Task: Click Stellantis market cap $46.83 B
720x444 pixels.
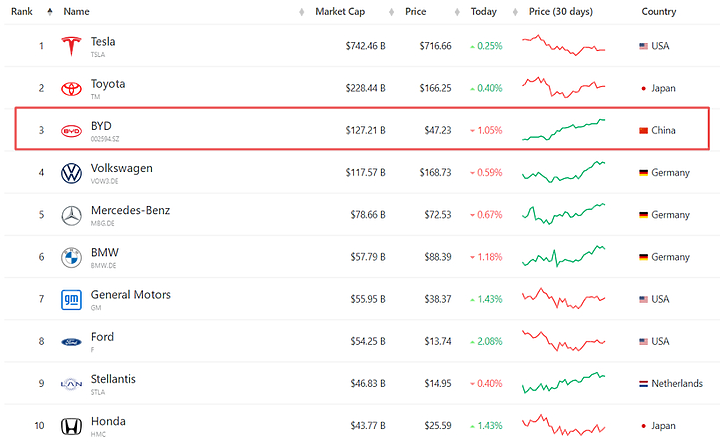Action: pyautogui.click(x=368, y=383)
